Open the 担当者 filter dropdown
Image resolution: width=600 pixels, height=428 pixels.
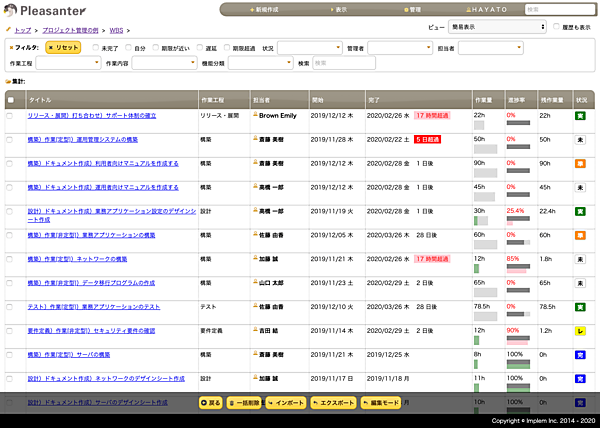tap(491, 47)
